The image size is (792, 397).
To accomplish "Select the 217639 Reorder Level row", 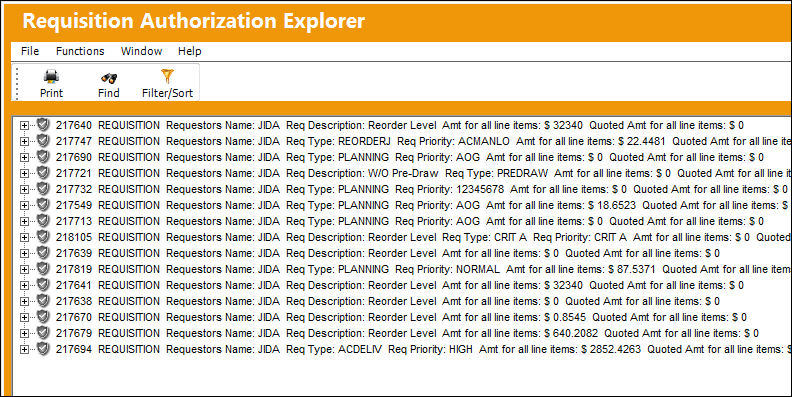I will click(387, 253).
